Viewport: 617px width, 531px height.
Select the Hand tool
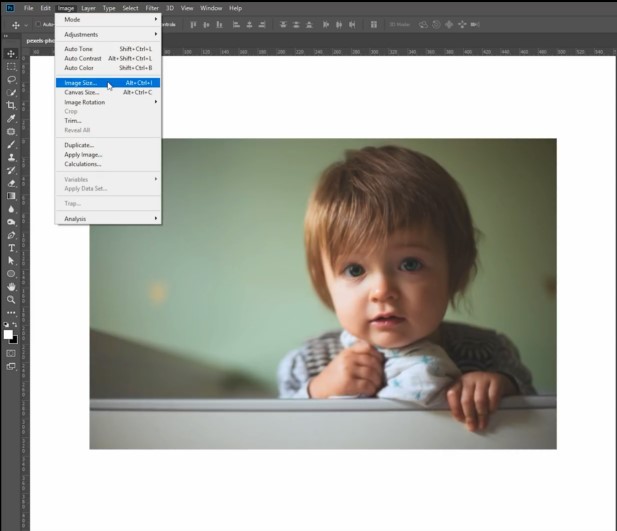coord(11,287)
